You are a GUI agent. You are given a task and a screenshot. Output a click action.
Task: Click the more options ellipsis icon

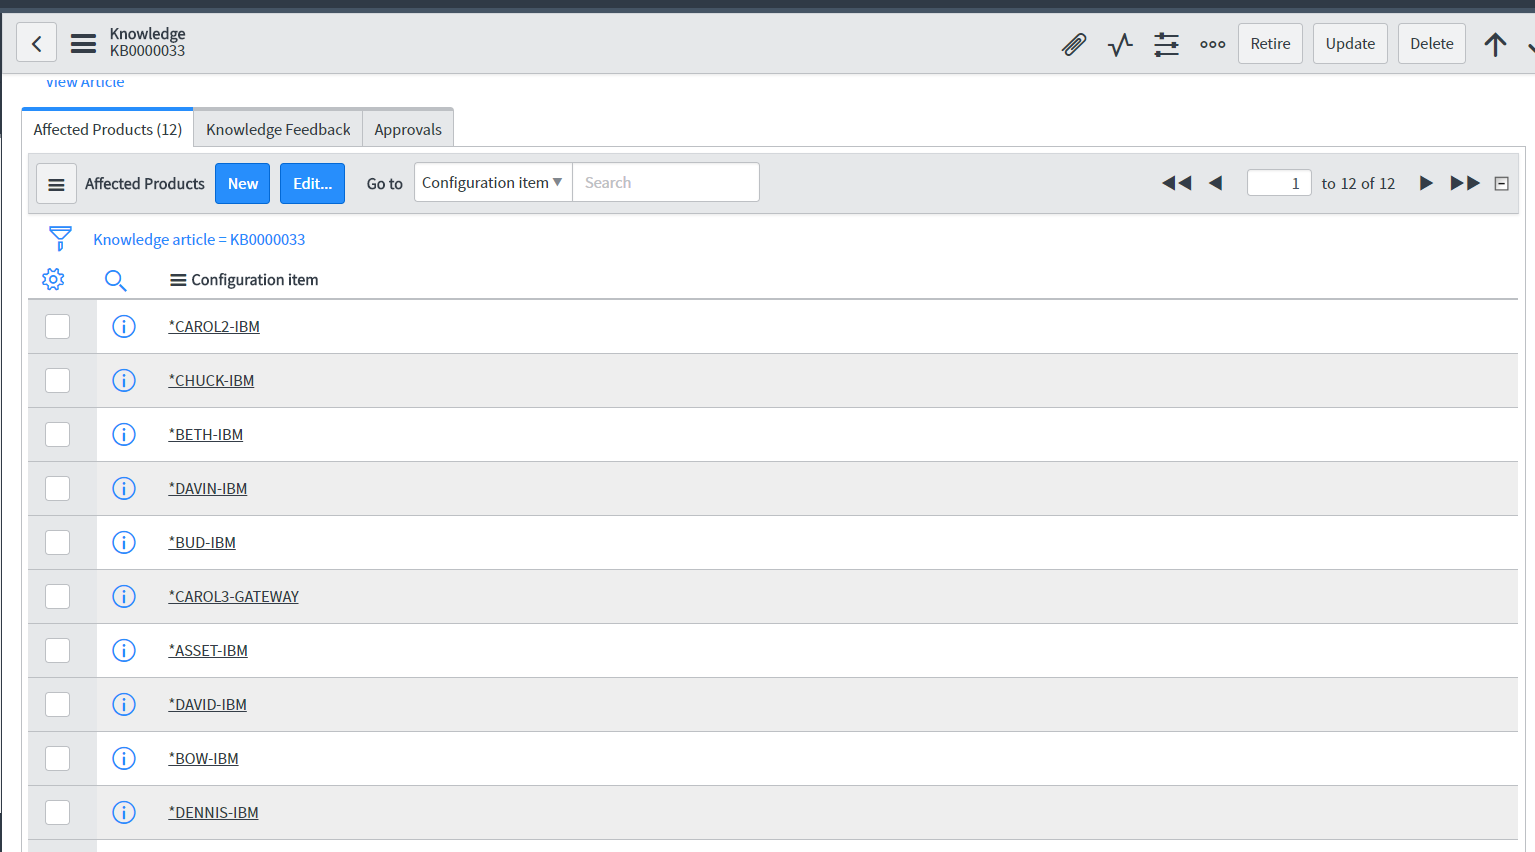pos(1212,44)
